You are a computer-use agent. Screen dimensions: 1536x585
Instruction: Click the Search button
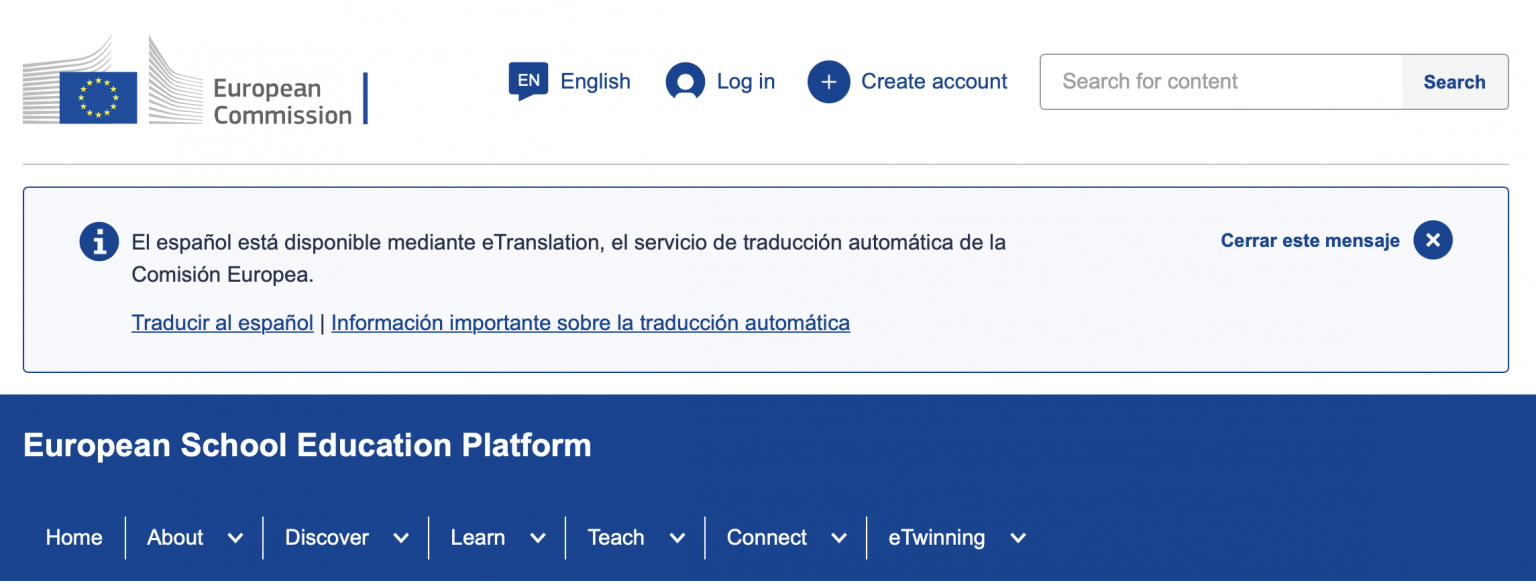click(1455, 81)
